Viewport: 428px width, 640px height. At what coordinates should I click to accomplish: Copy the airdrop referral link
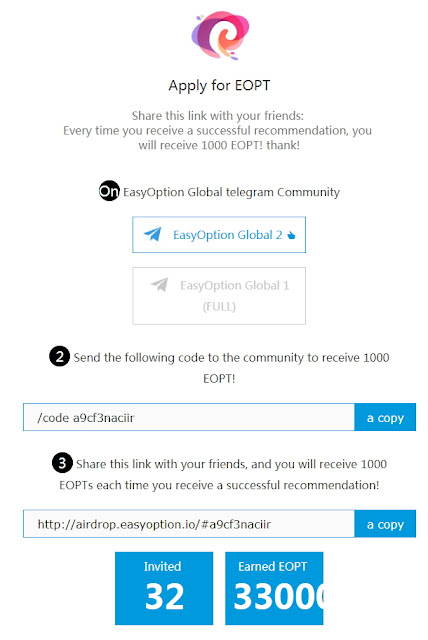[385, 524]
